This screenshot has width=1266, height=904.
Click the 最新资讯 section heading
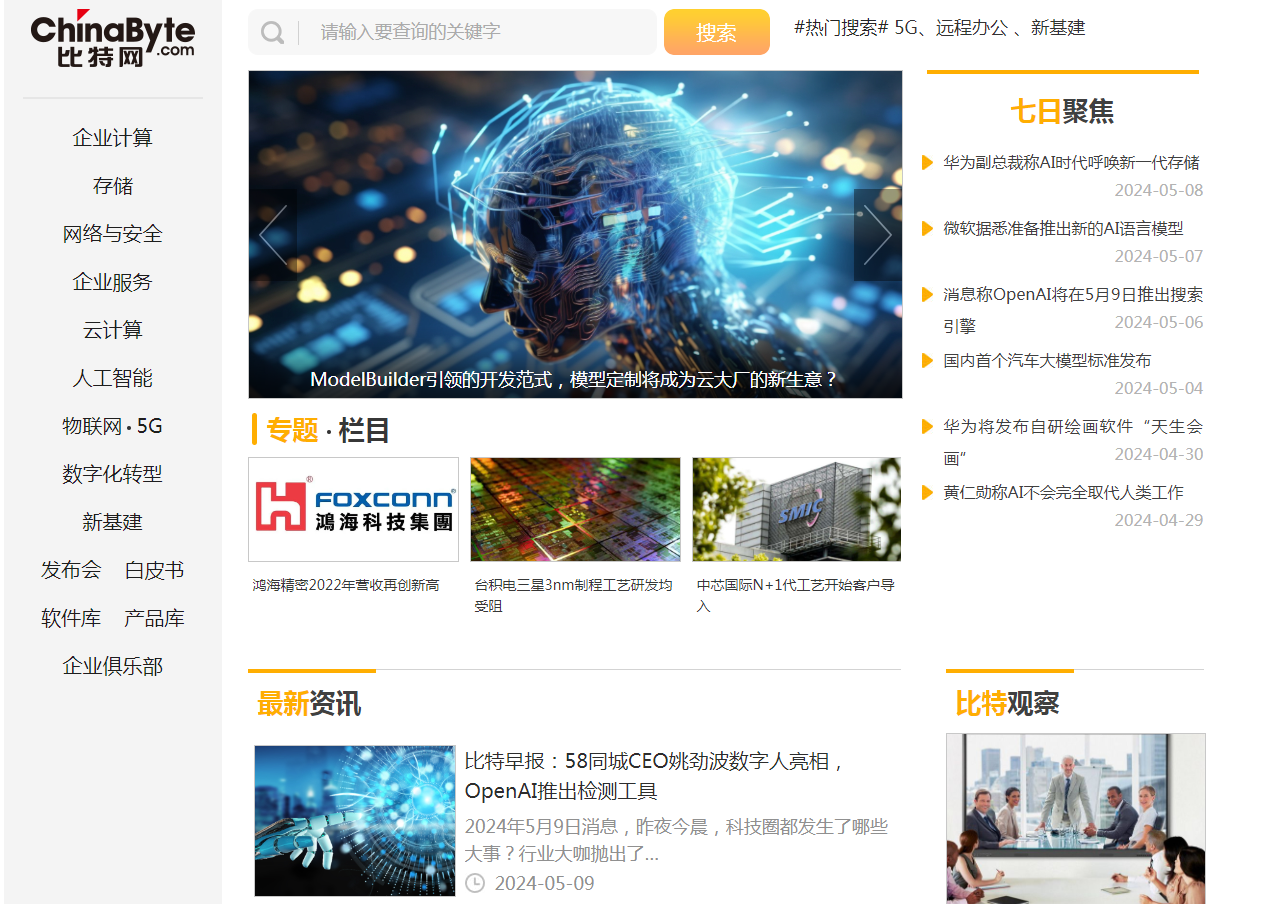point(309,703)
